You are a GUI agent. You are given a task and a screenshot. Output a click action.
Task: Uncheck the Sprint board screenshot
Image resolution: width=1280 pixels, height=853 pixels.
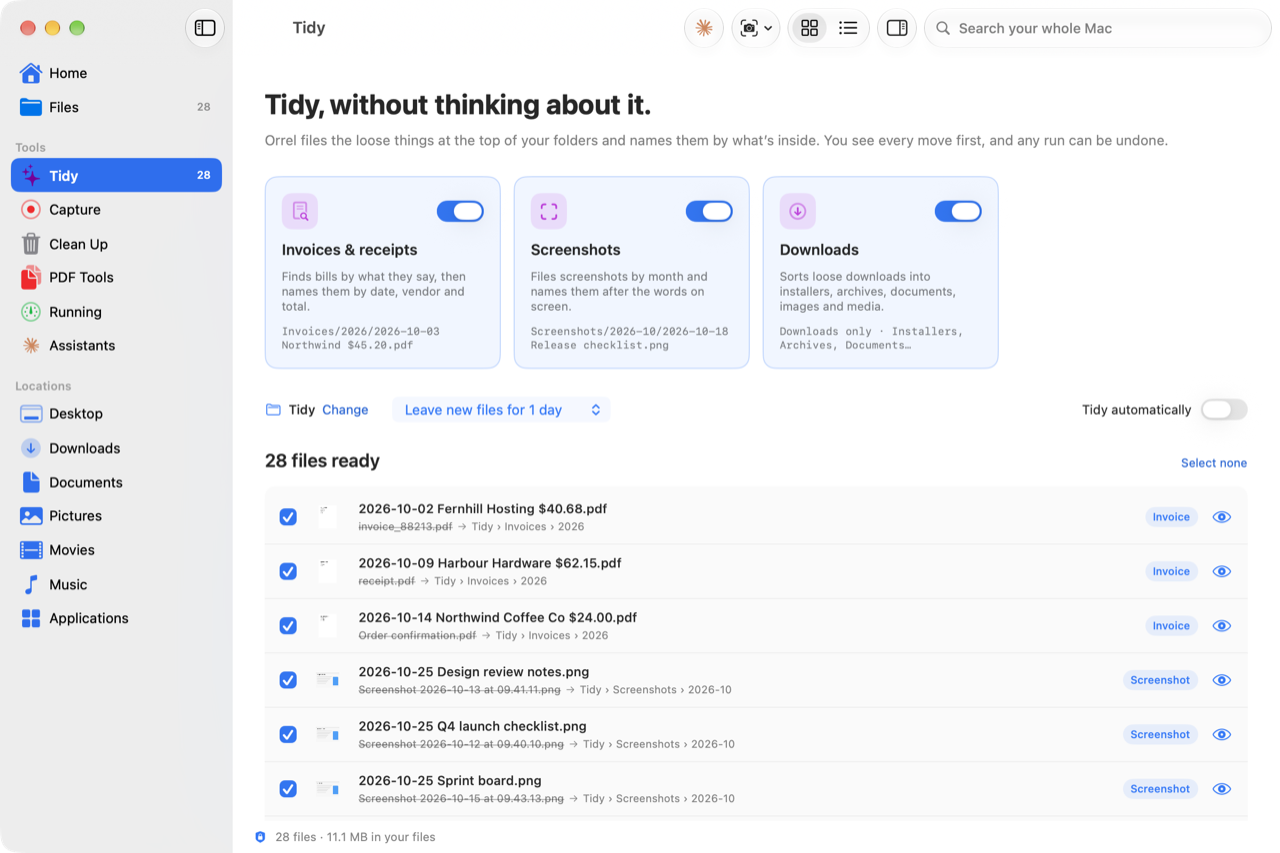(x=288, y=789)
